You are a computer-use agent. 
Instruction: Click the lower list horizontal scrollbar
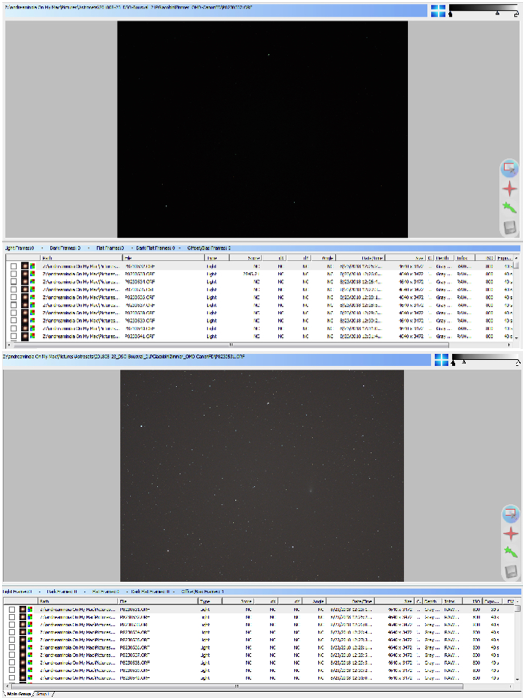[237, 686]
